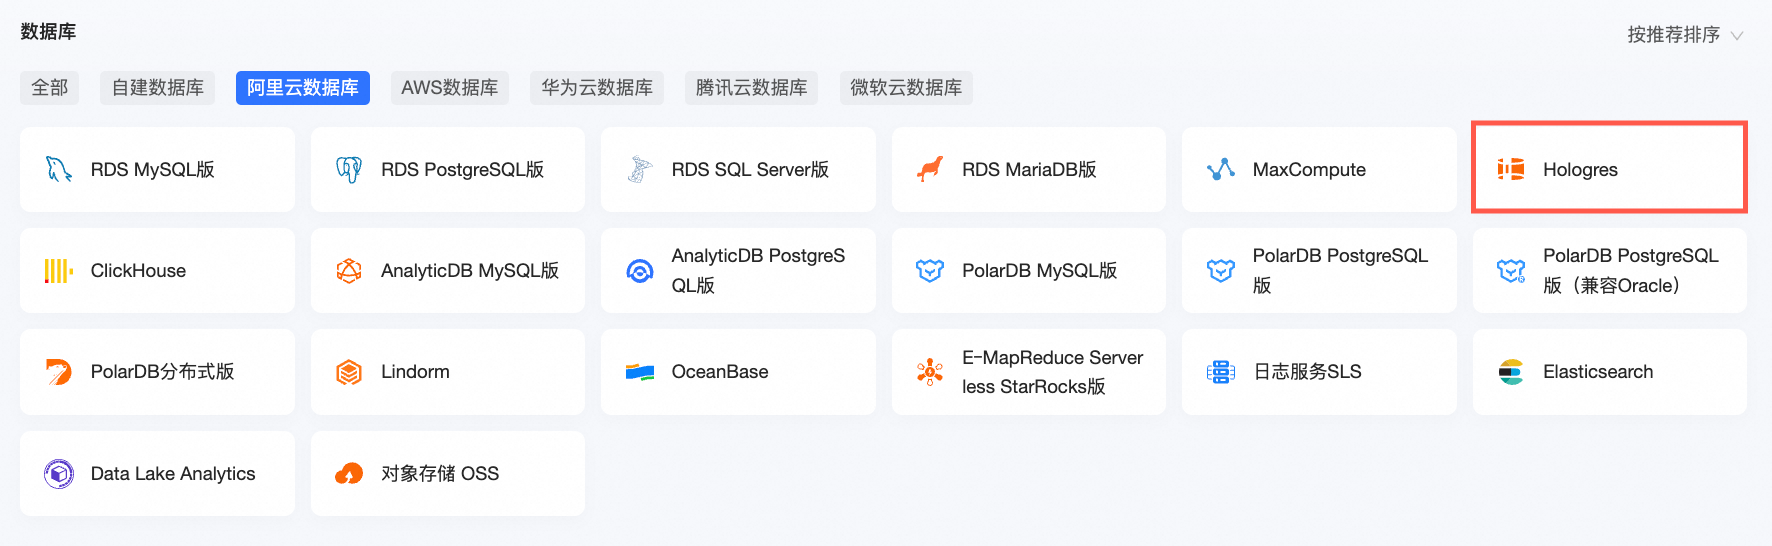Pick the Hologres label text

[1580, 170]
